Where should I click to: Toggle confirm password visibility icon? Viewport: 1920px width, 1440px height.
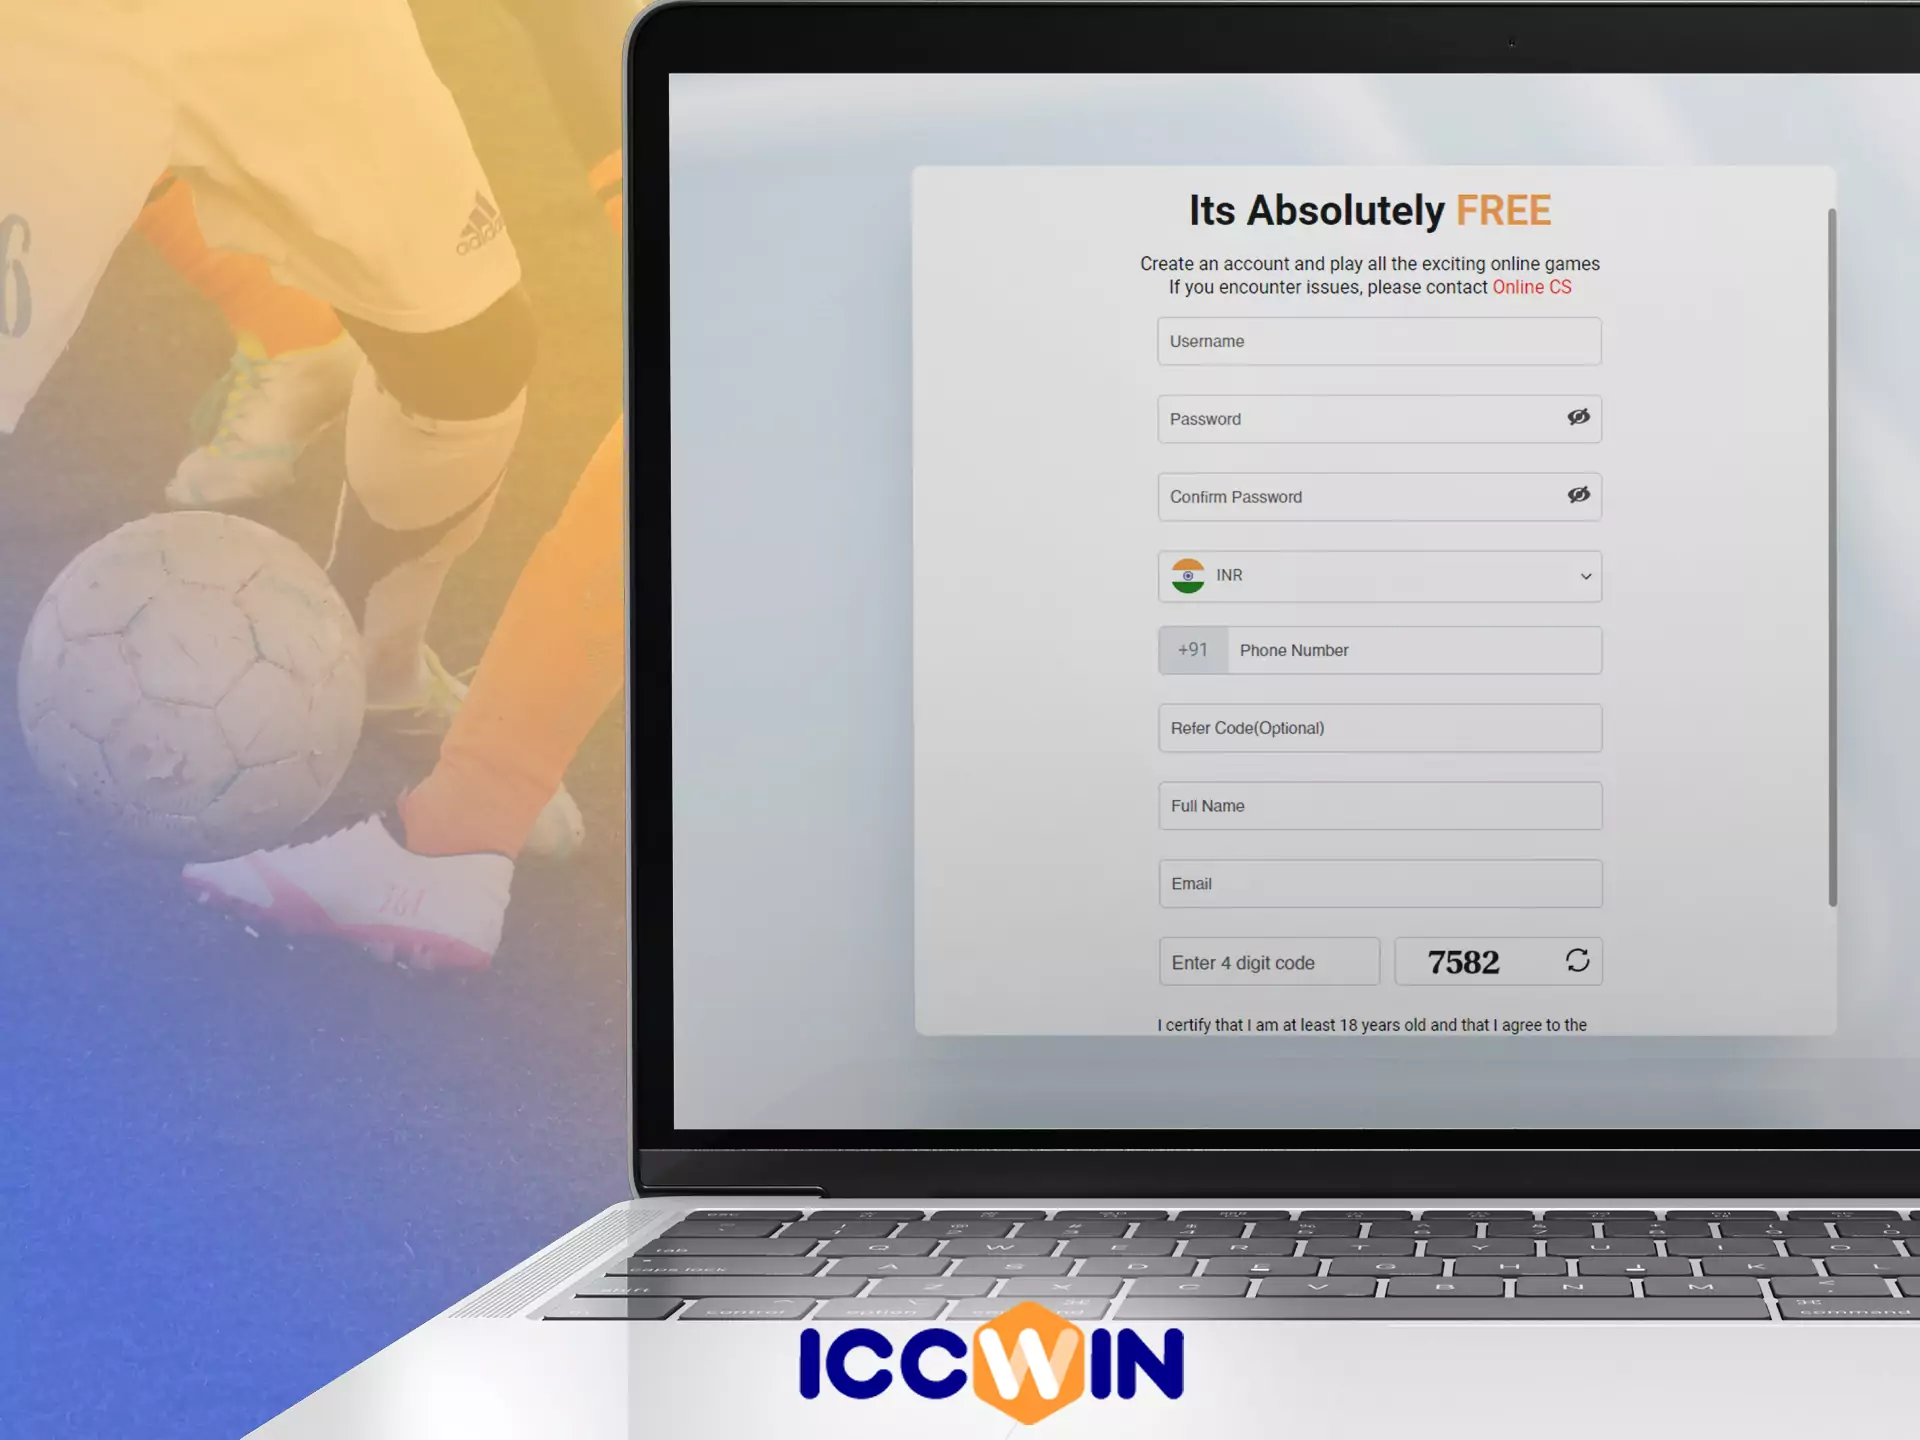point(1578,495)
